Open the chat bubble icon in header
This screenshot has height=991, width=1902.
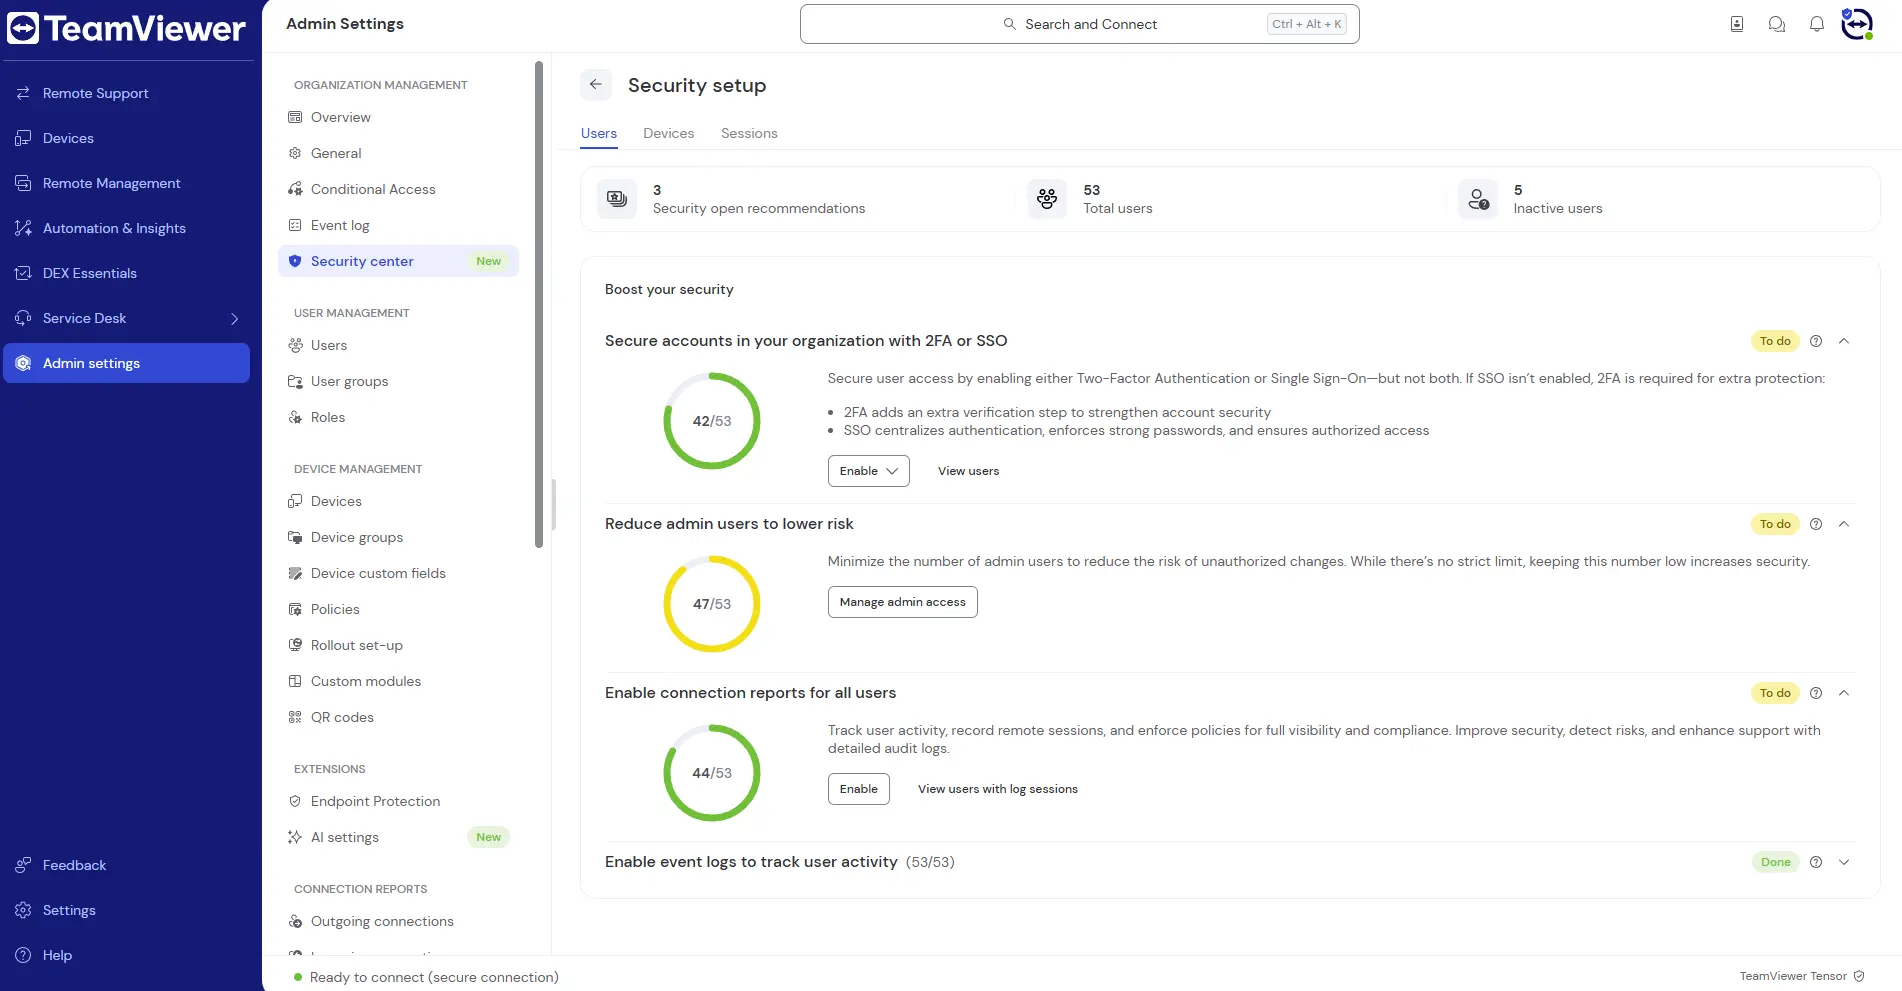pyautogui.click(x=1777, y=24)
